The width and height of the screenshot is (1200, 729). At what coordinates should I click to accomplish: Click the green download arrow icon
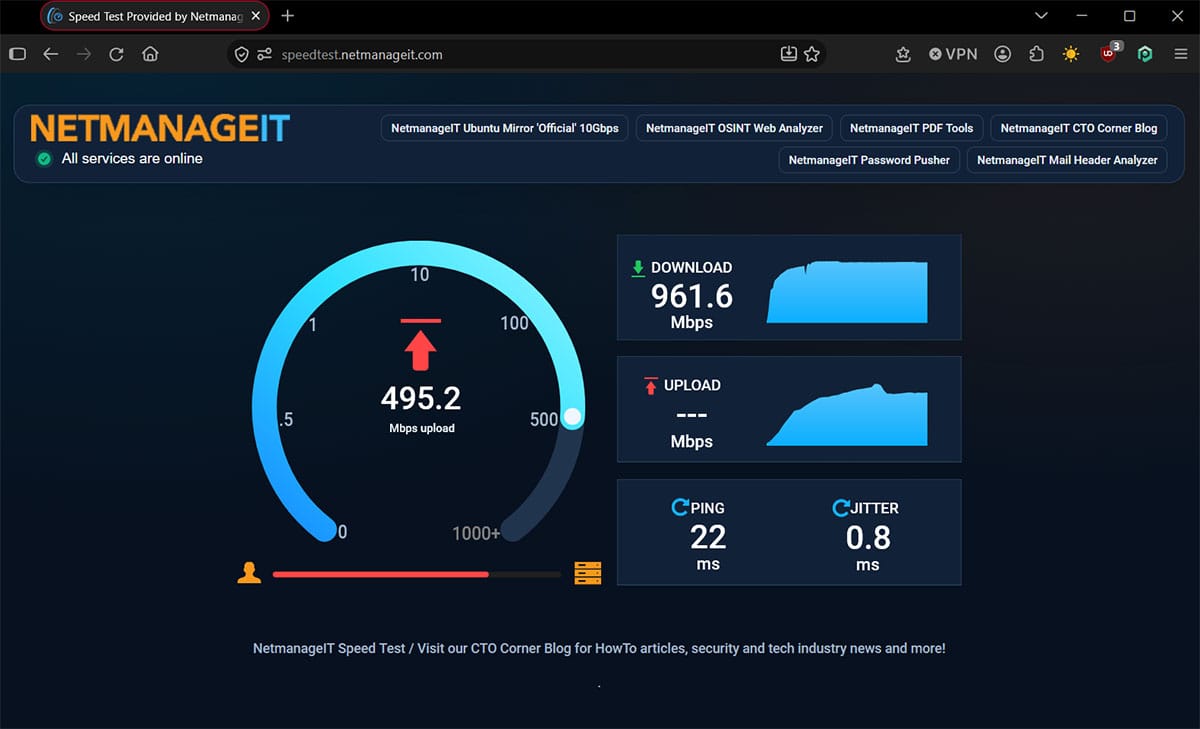(638, 268)
